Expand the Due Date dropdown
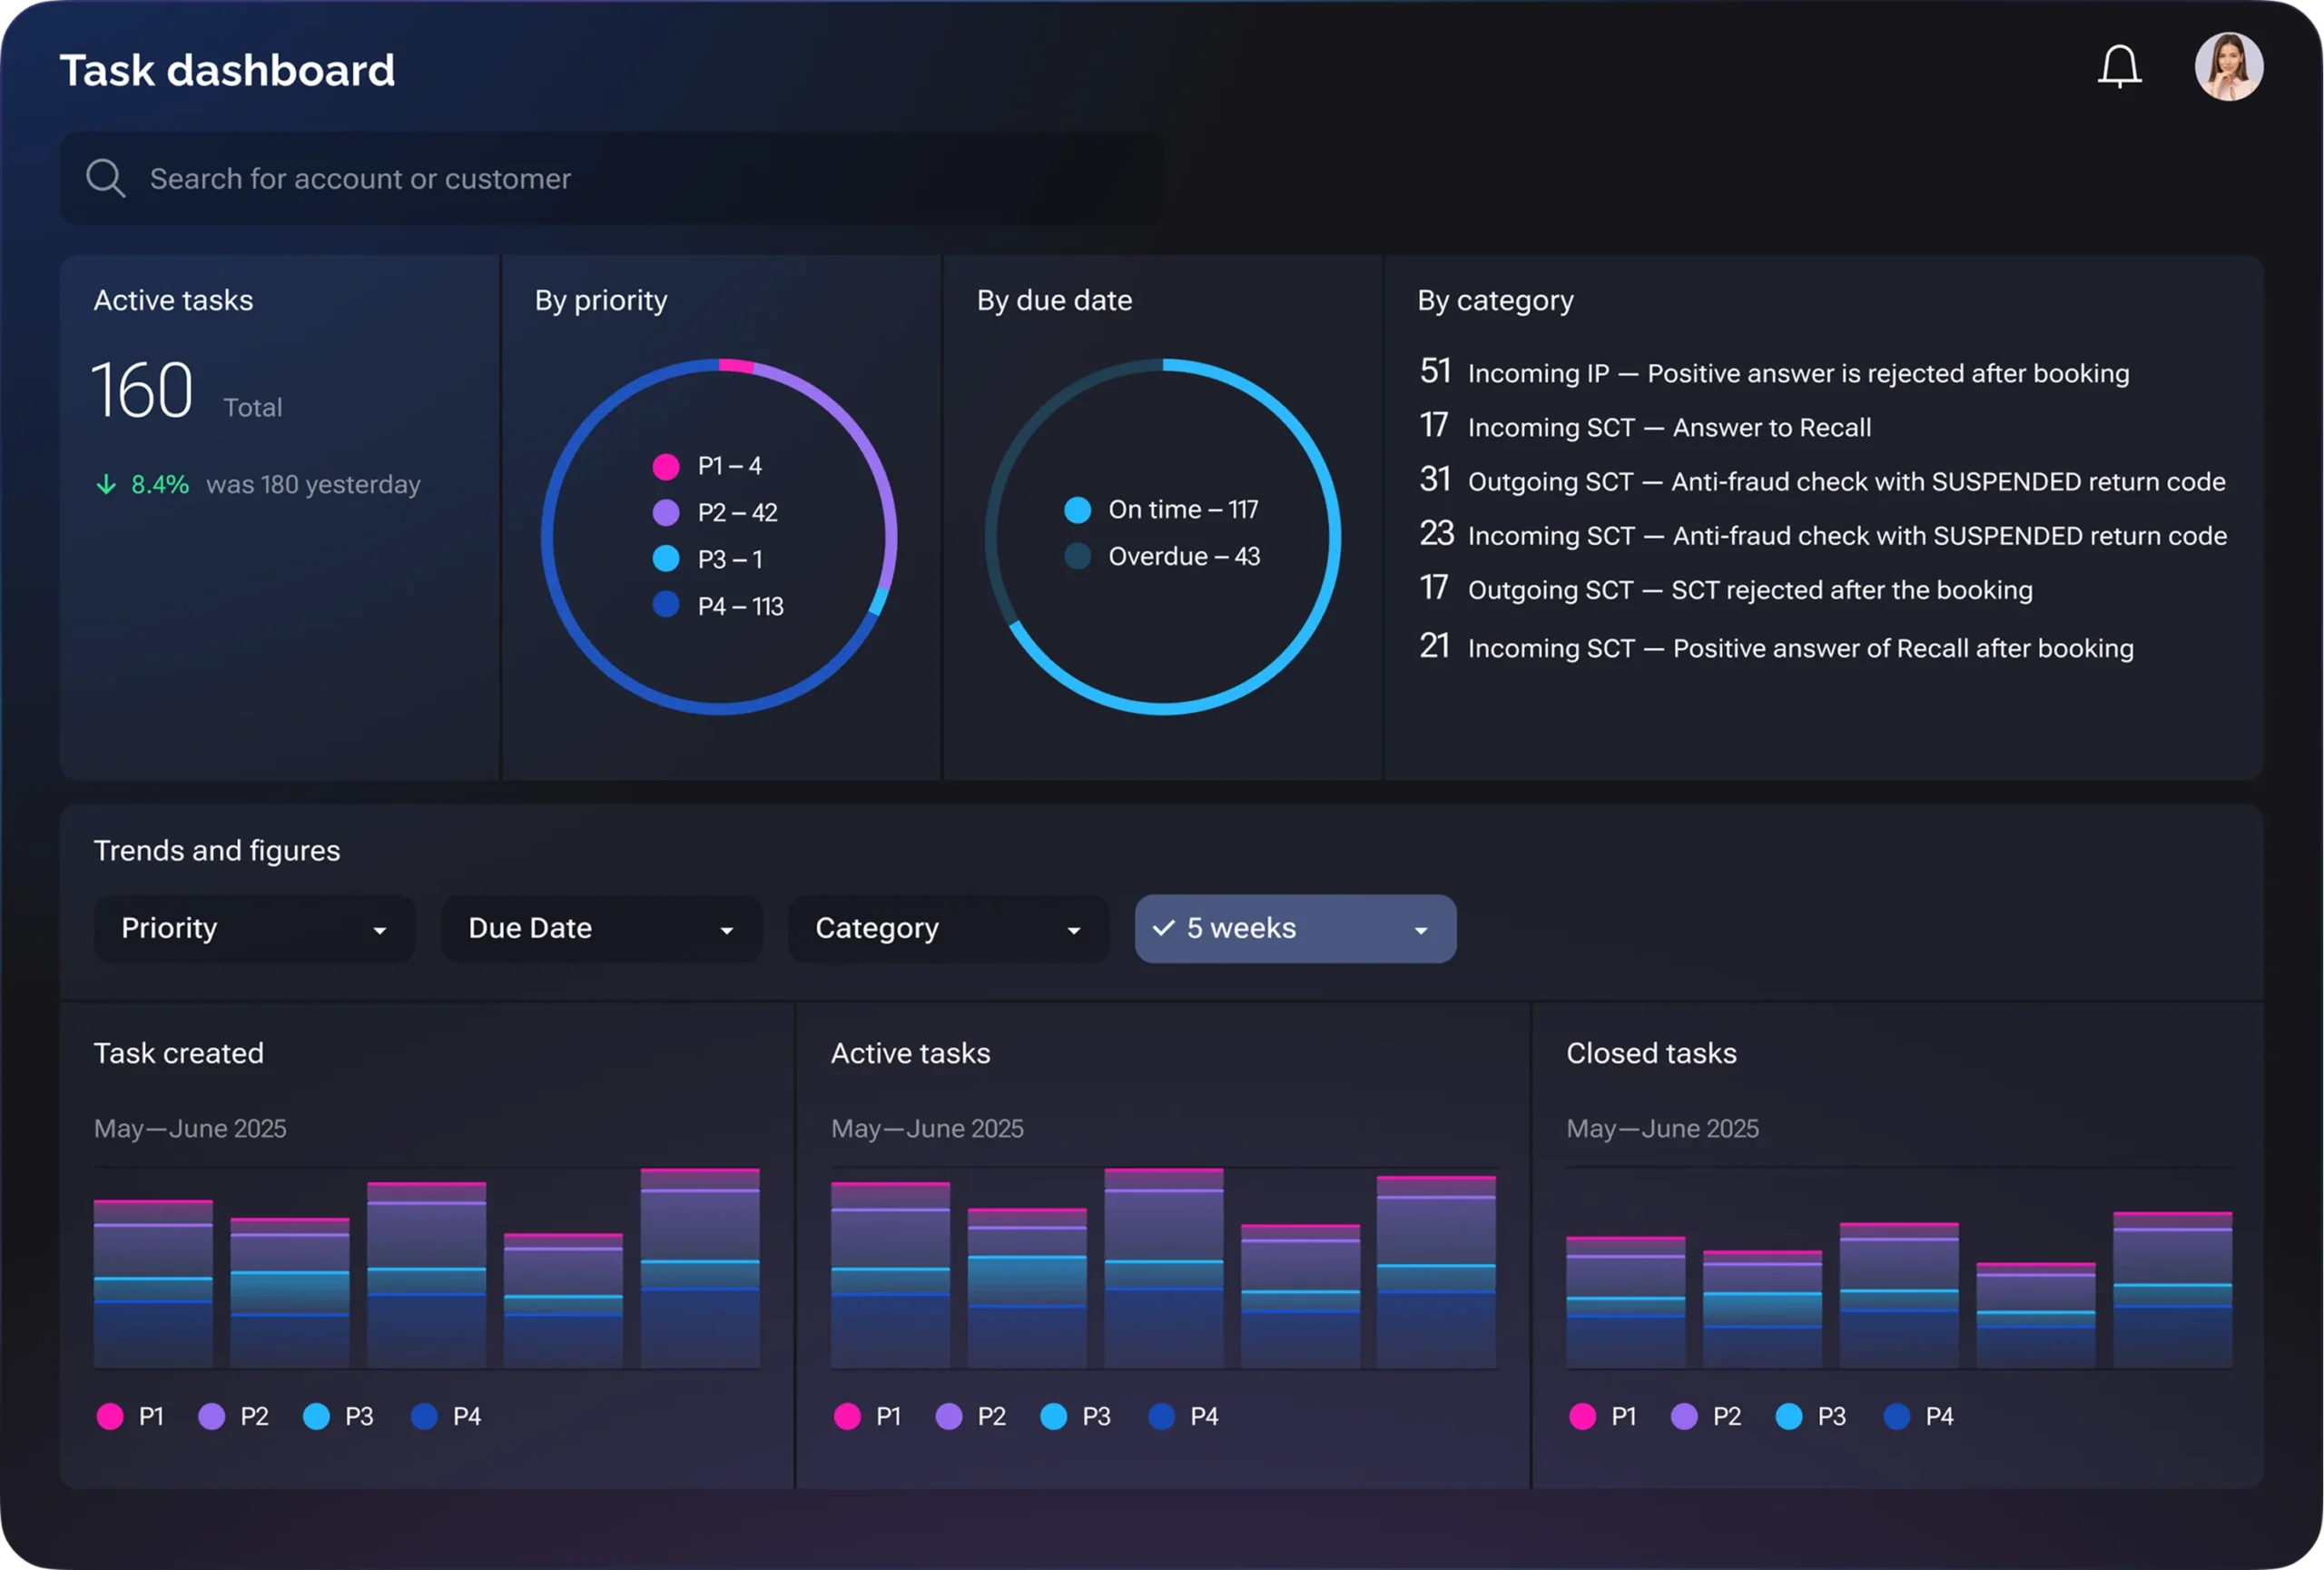 (x=601, y=929)
